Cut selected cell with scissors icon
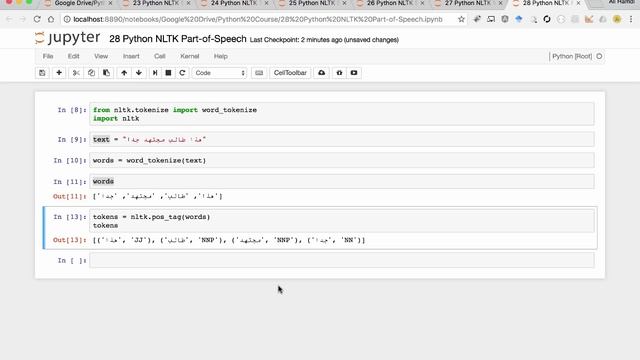The image size is (640, 360). tap(76, 73)
